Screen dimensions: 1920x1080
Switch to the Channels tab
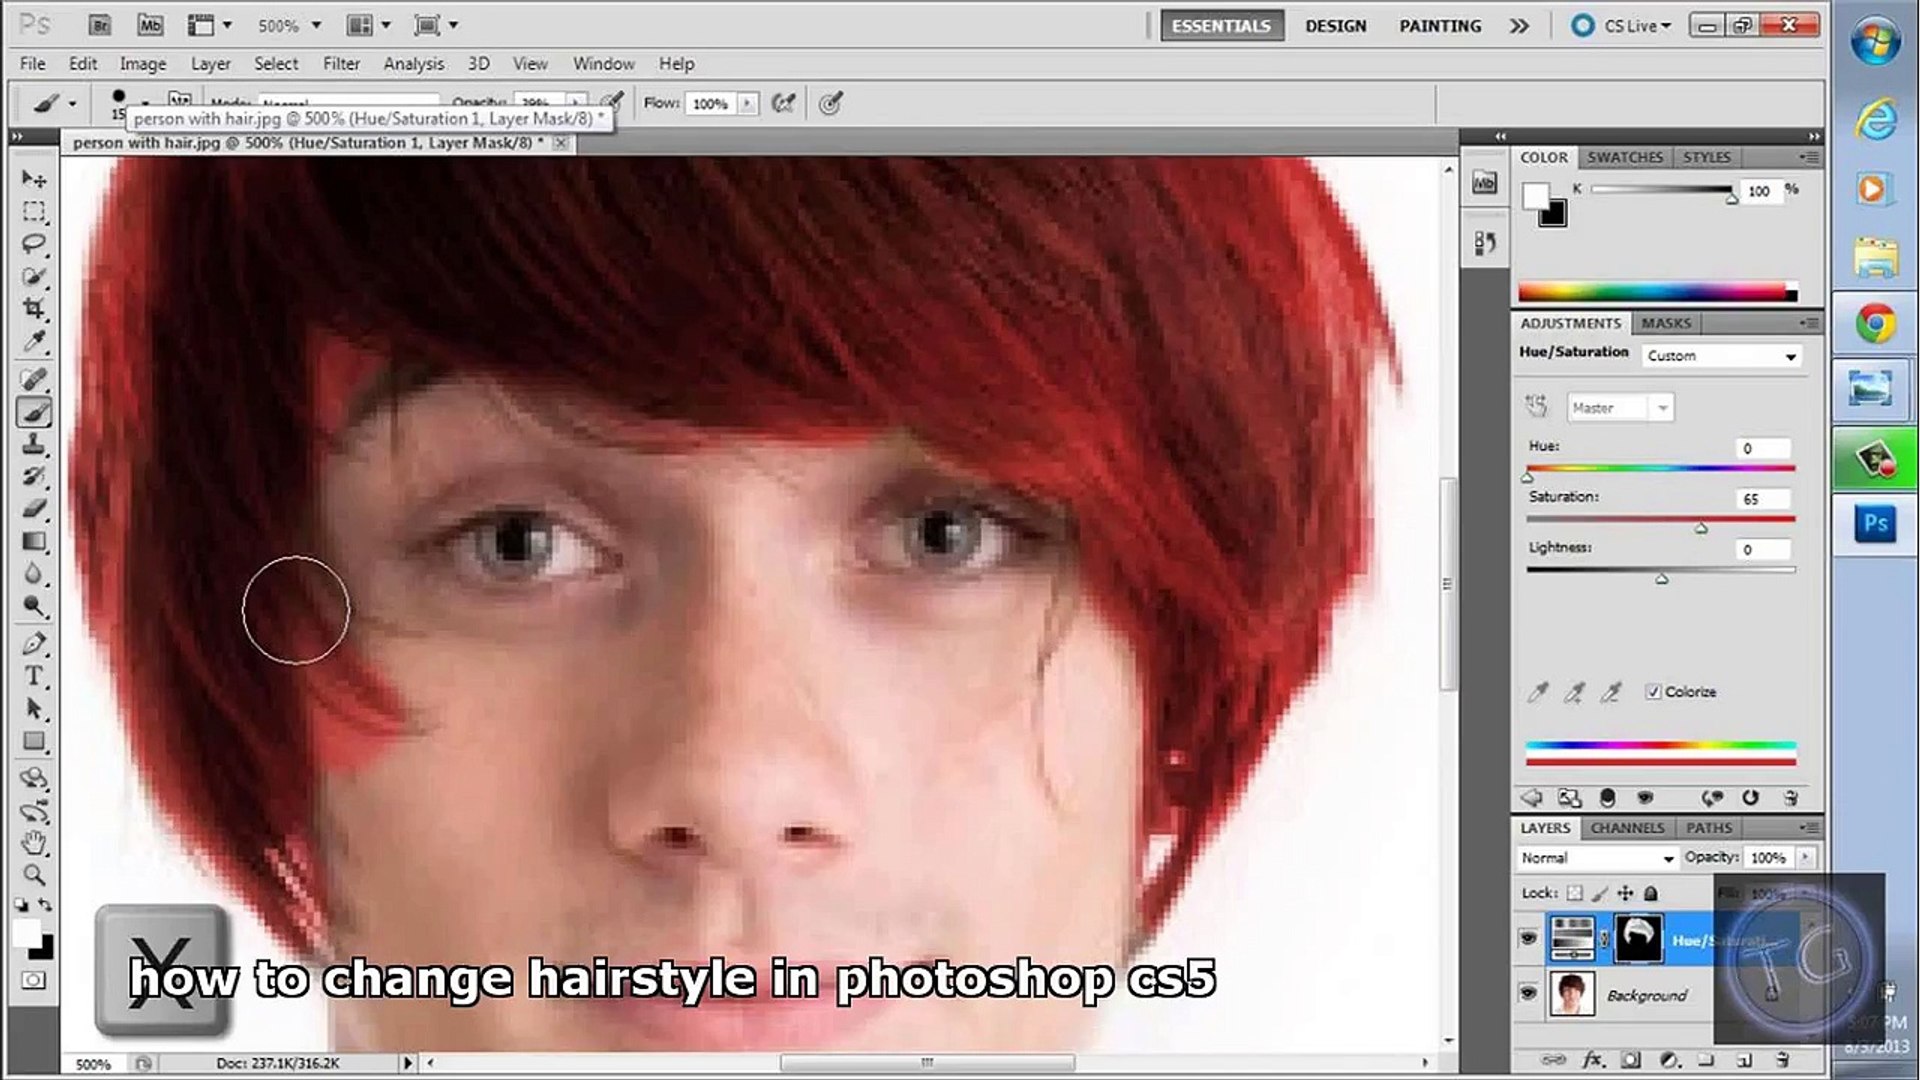coord(1627,828)
